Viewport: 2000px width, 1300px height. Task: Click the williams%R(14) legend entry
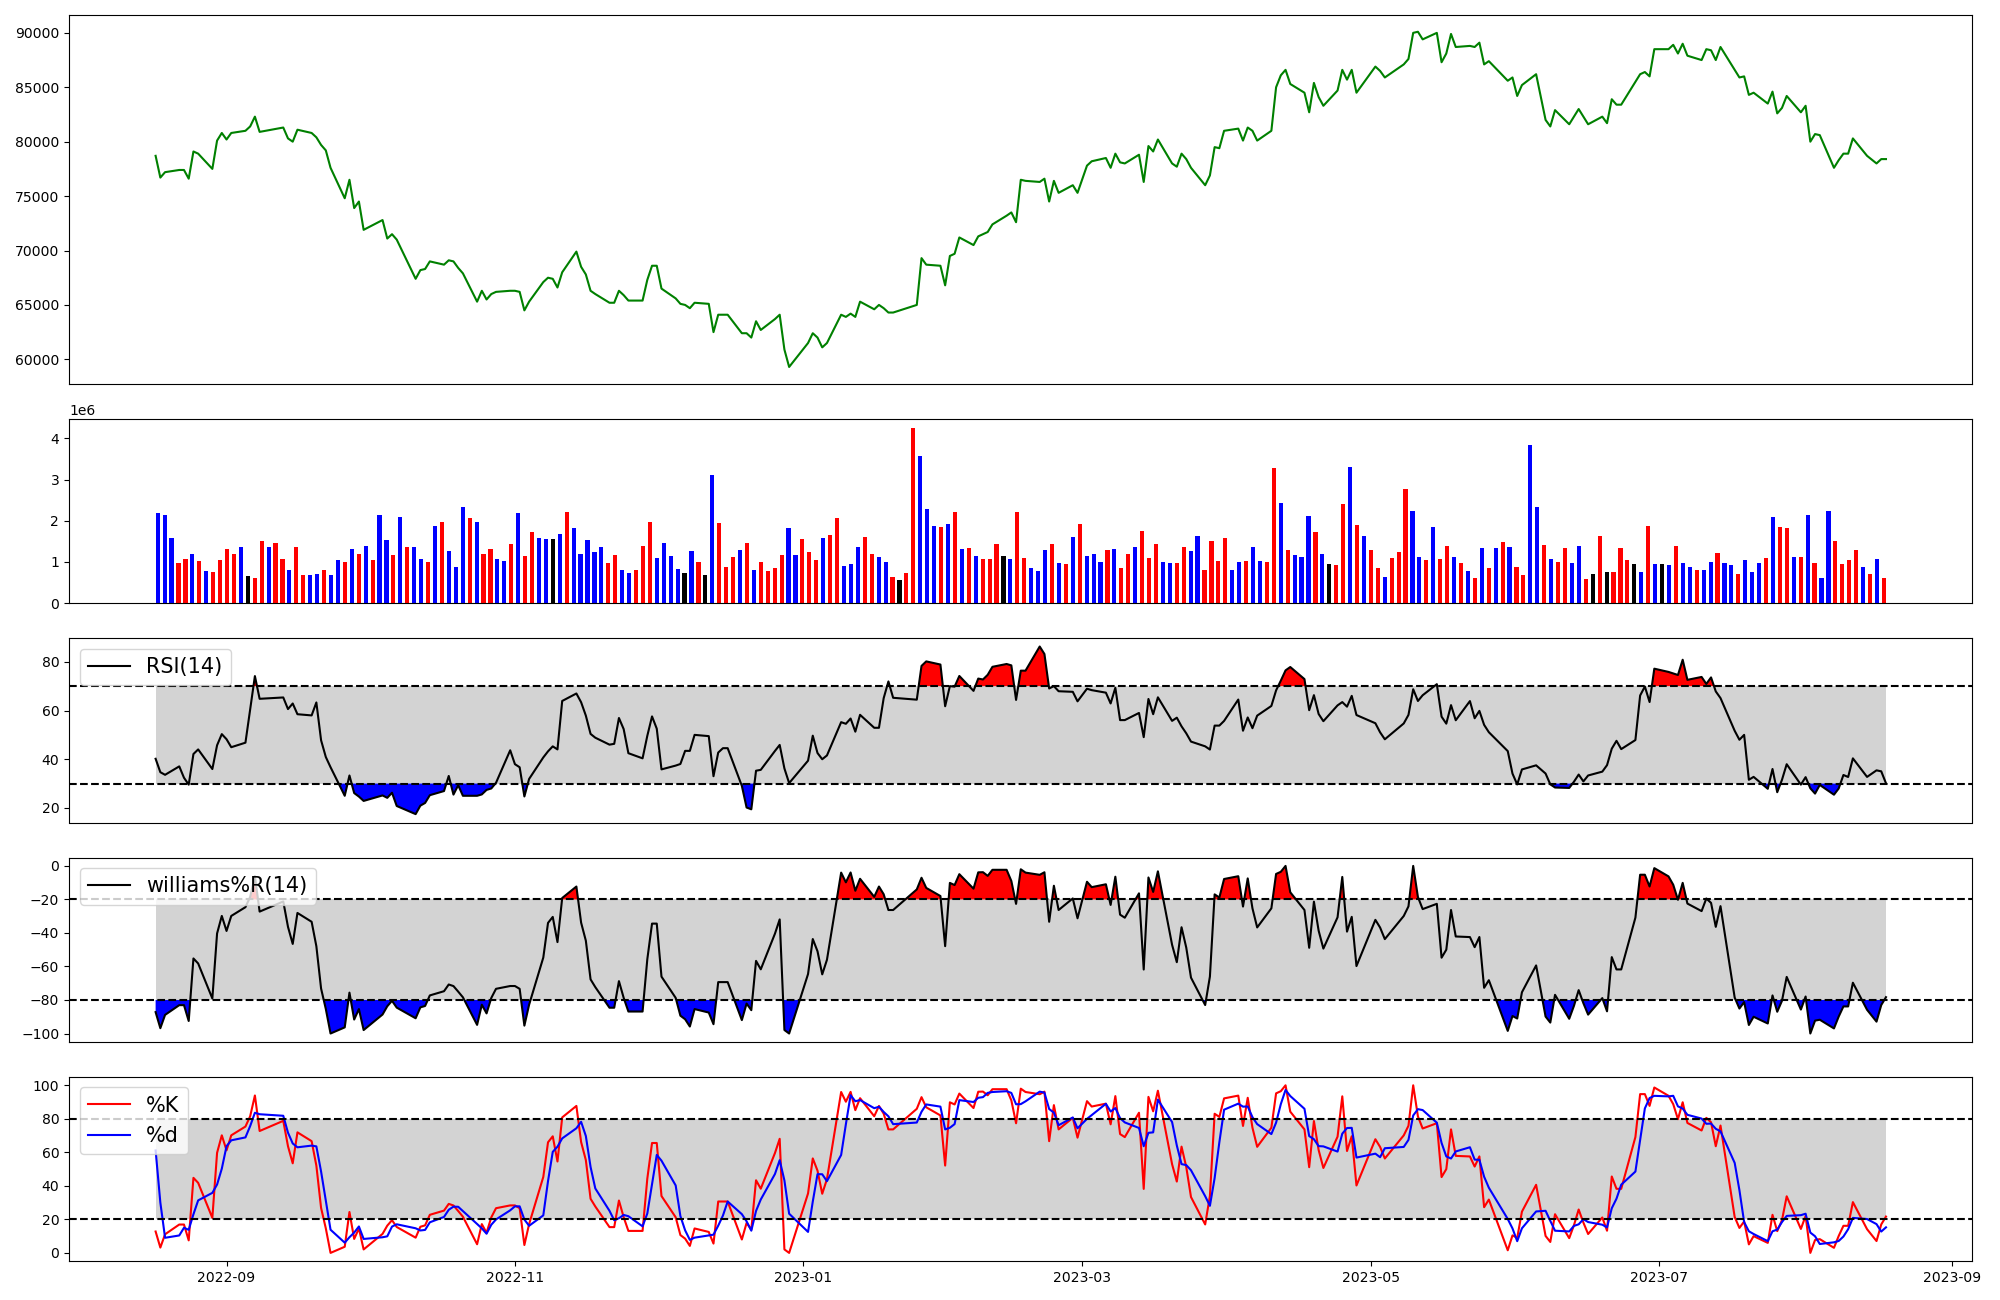coord(226,885)
